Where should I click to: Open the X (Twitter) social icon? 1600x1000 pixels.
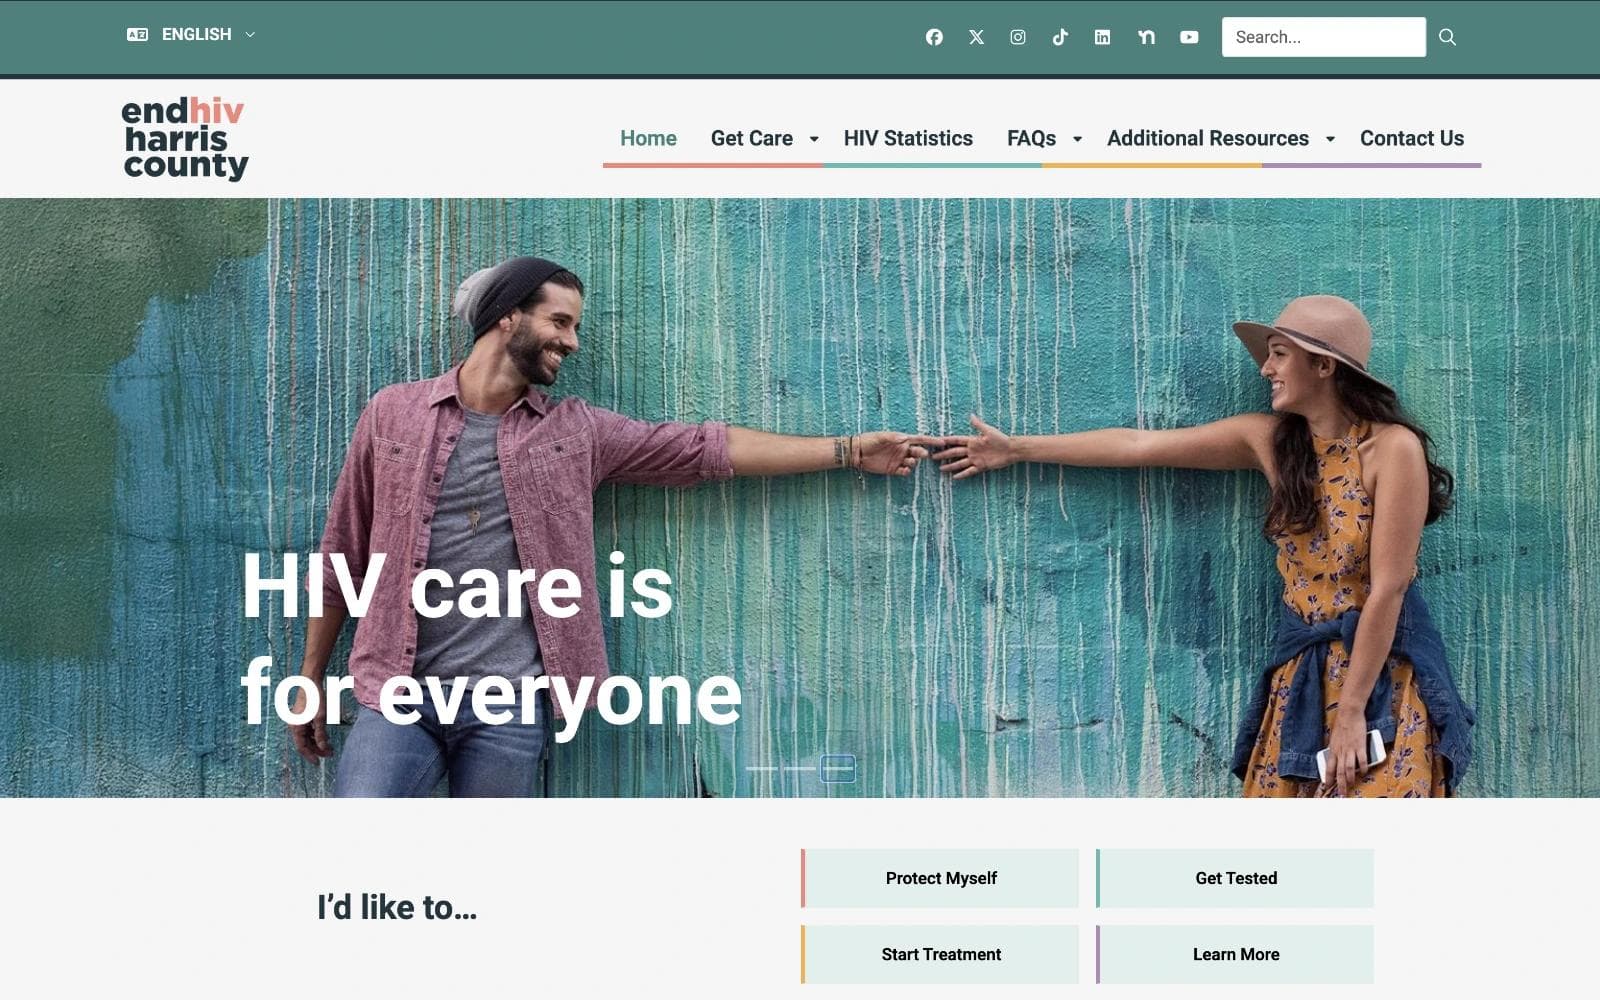tap(976, 37)
